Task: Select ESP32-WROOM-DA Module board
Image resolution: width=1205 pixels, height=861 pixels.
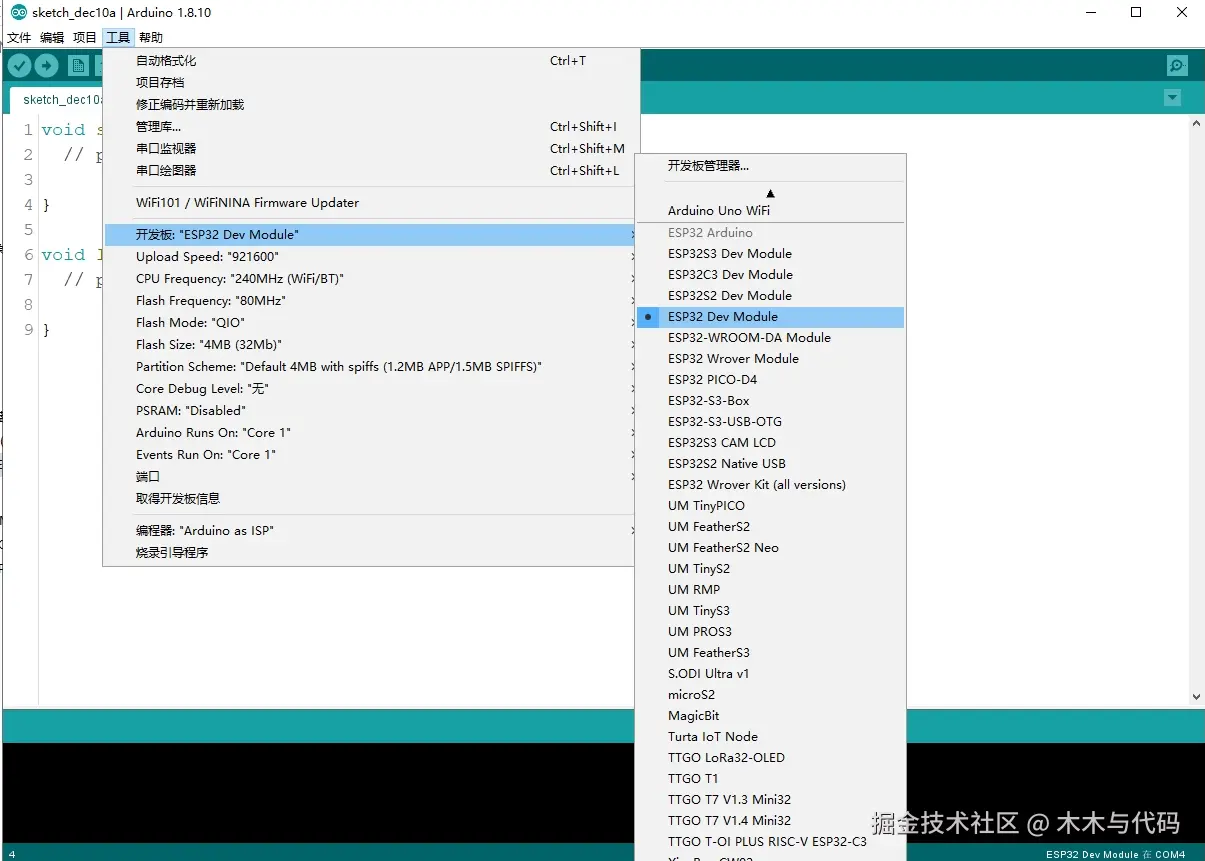Action: (770, 338)
